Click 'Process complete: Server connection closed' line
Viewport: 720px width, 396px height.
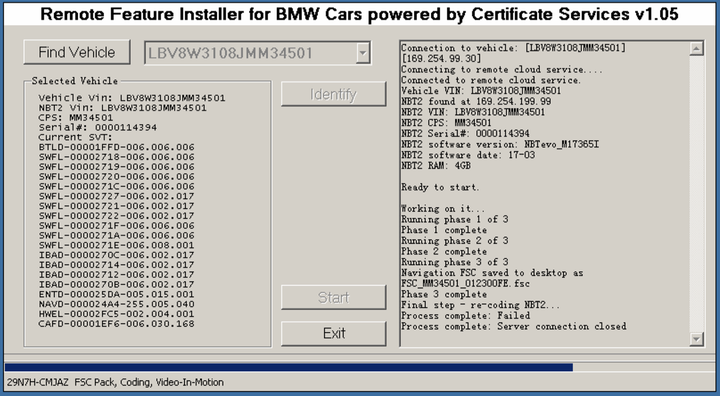[513, 326]
